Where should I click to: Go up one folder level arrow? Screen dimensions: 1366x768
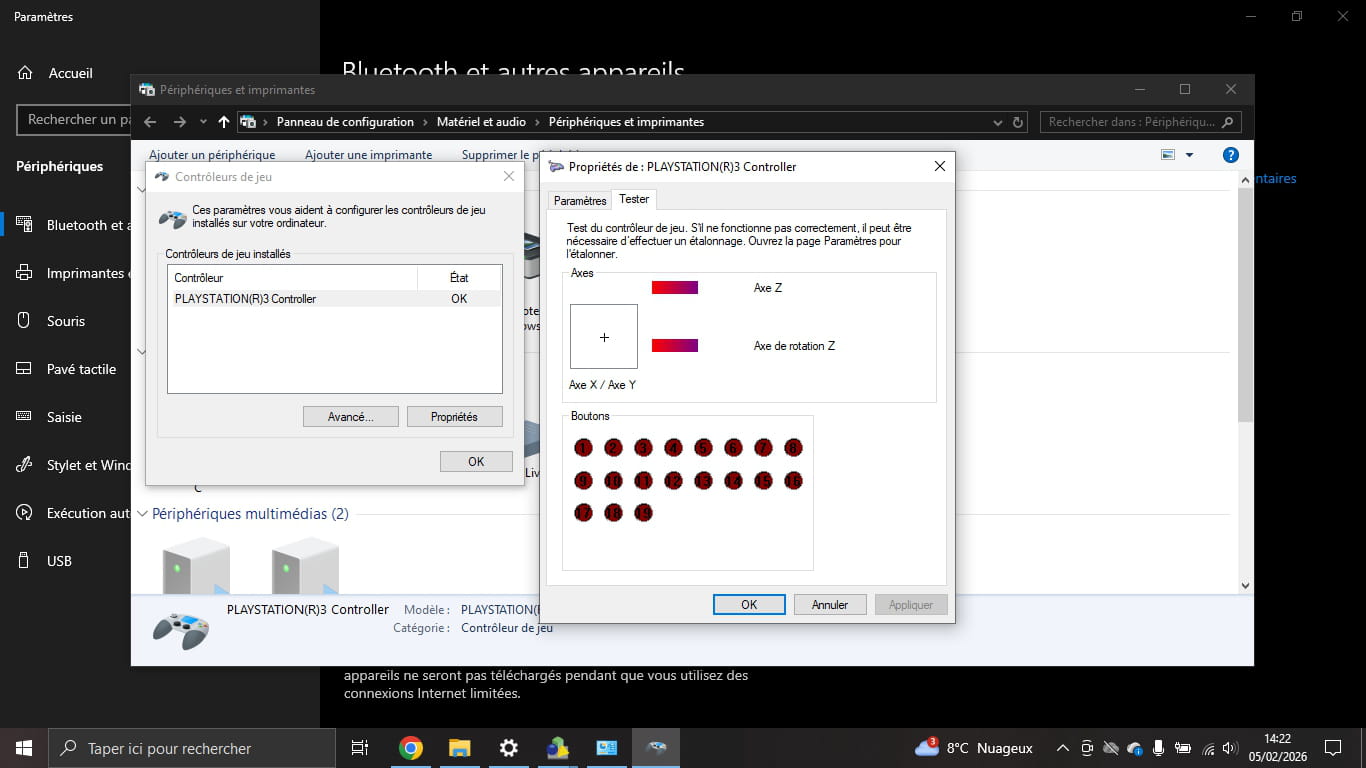(x=223, y=122)
